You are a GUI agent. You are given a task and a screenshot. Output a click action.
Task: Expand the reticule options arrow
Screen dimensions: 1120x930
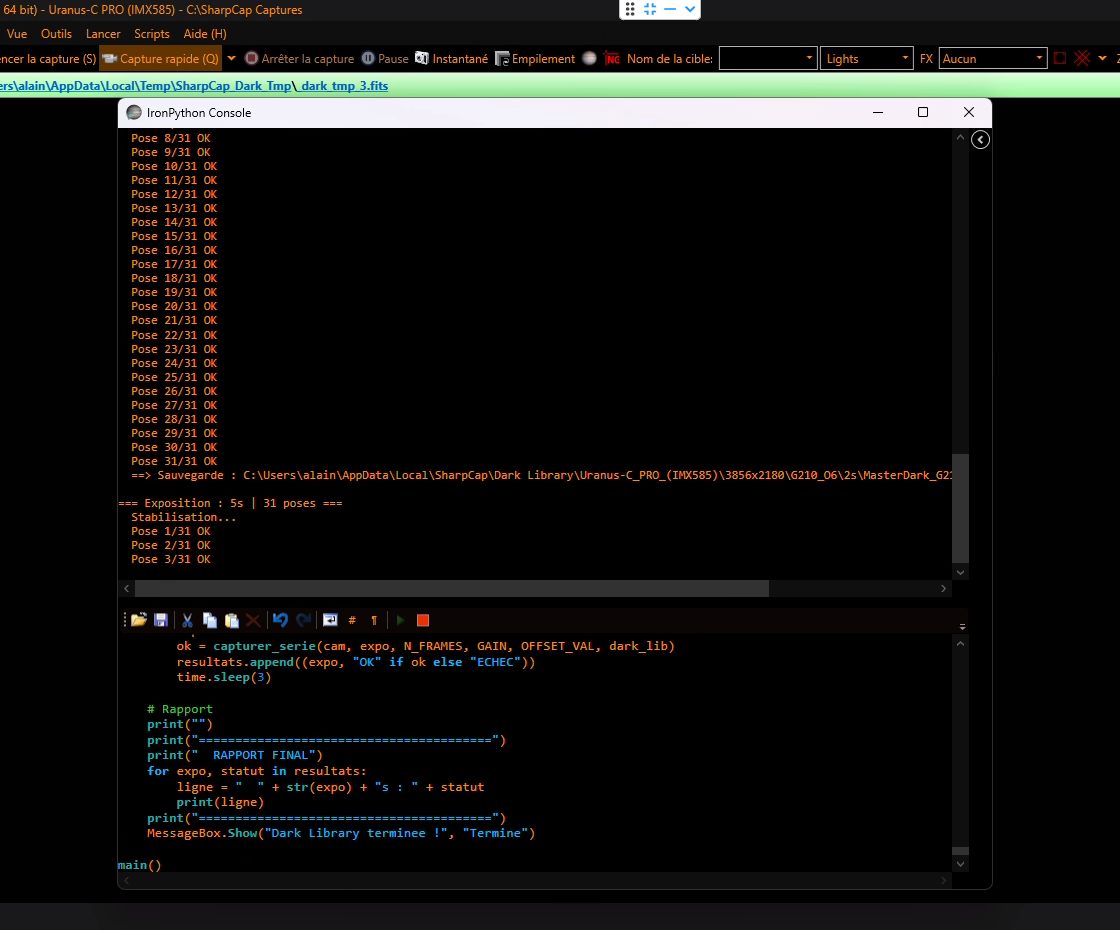click(x=1102, y=59)
